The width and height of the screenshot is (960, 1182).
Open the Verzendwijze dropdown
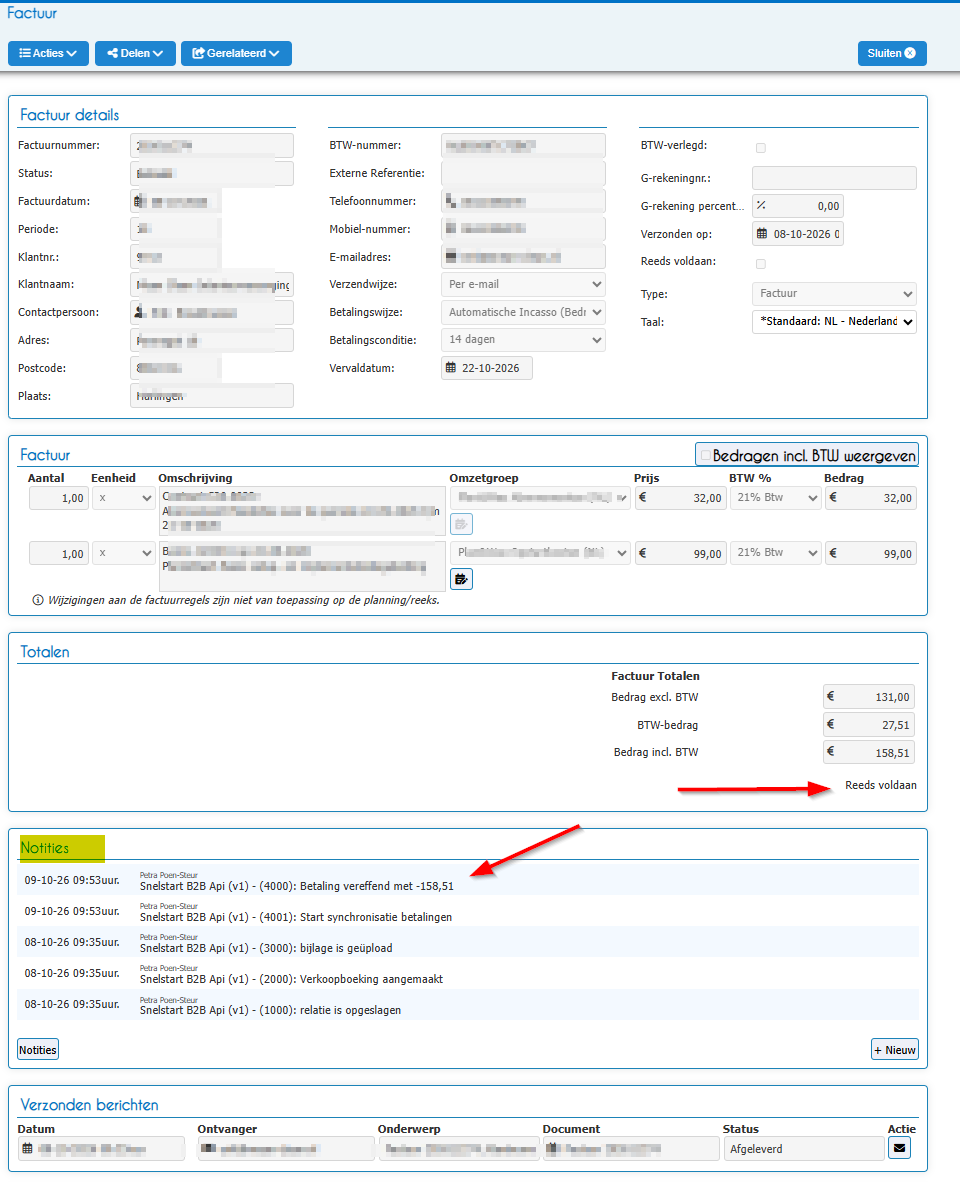pos(523,284)
